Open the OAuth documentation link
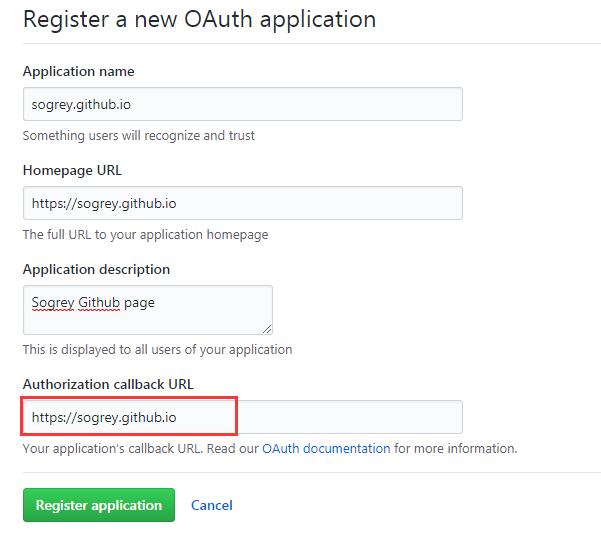 pos(326,449)
